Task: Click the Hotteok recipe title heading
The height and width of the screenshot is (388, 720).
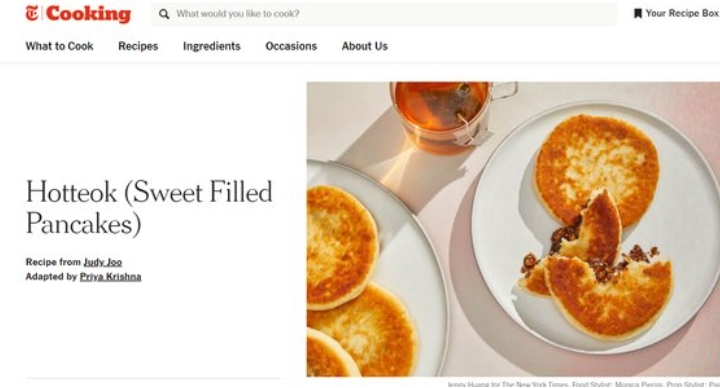Action: pyautogui.click(x=149, y=208)
